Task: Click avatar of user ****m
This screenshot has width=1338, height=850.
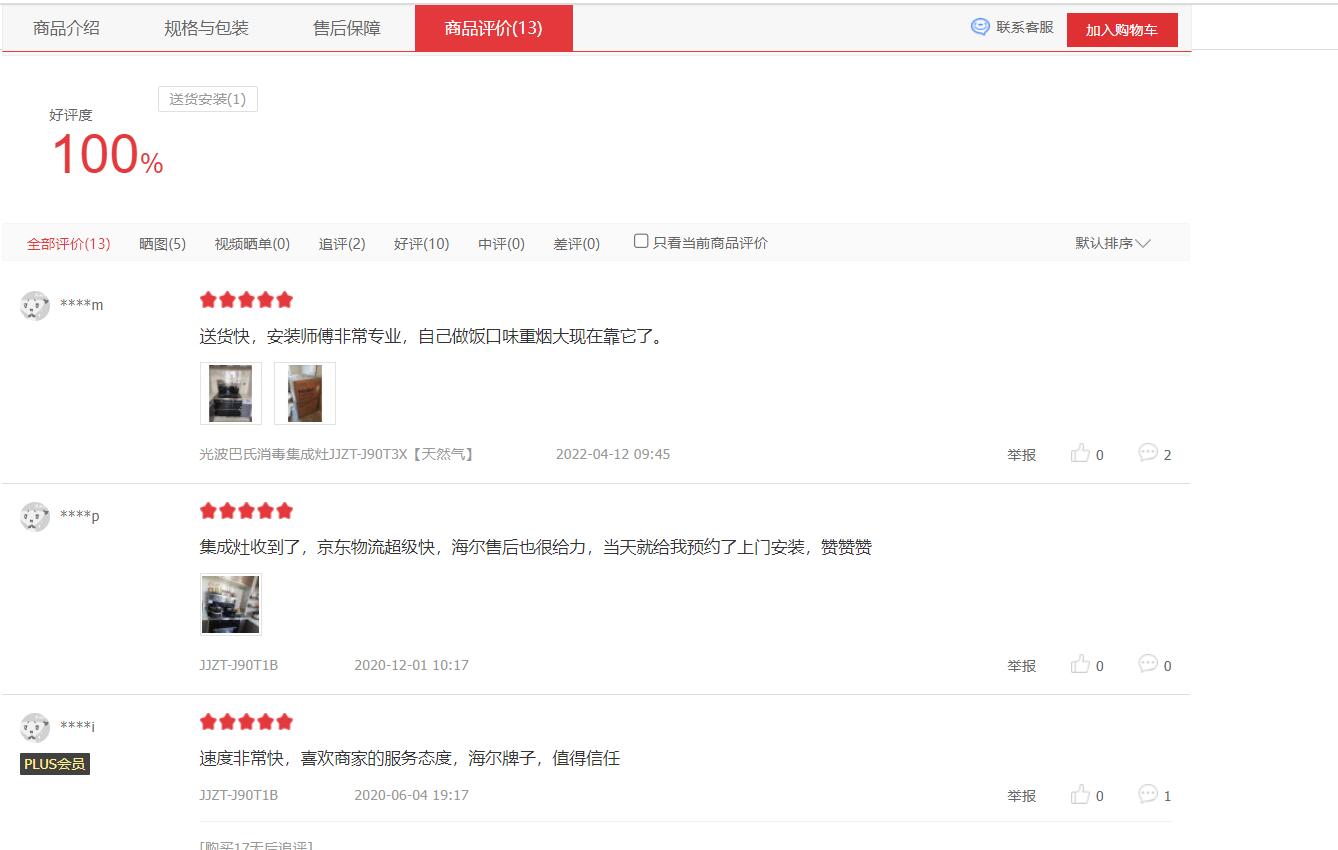Action: pos(35,305)
